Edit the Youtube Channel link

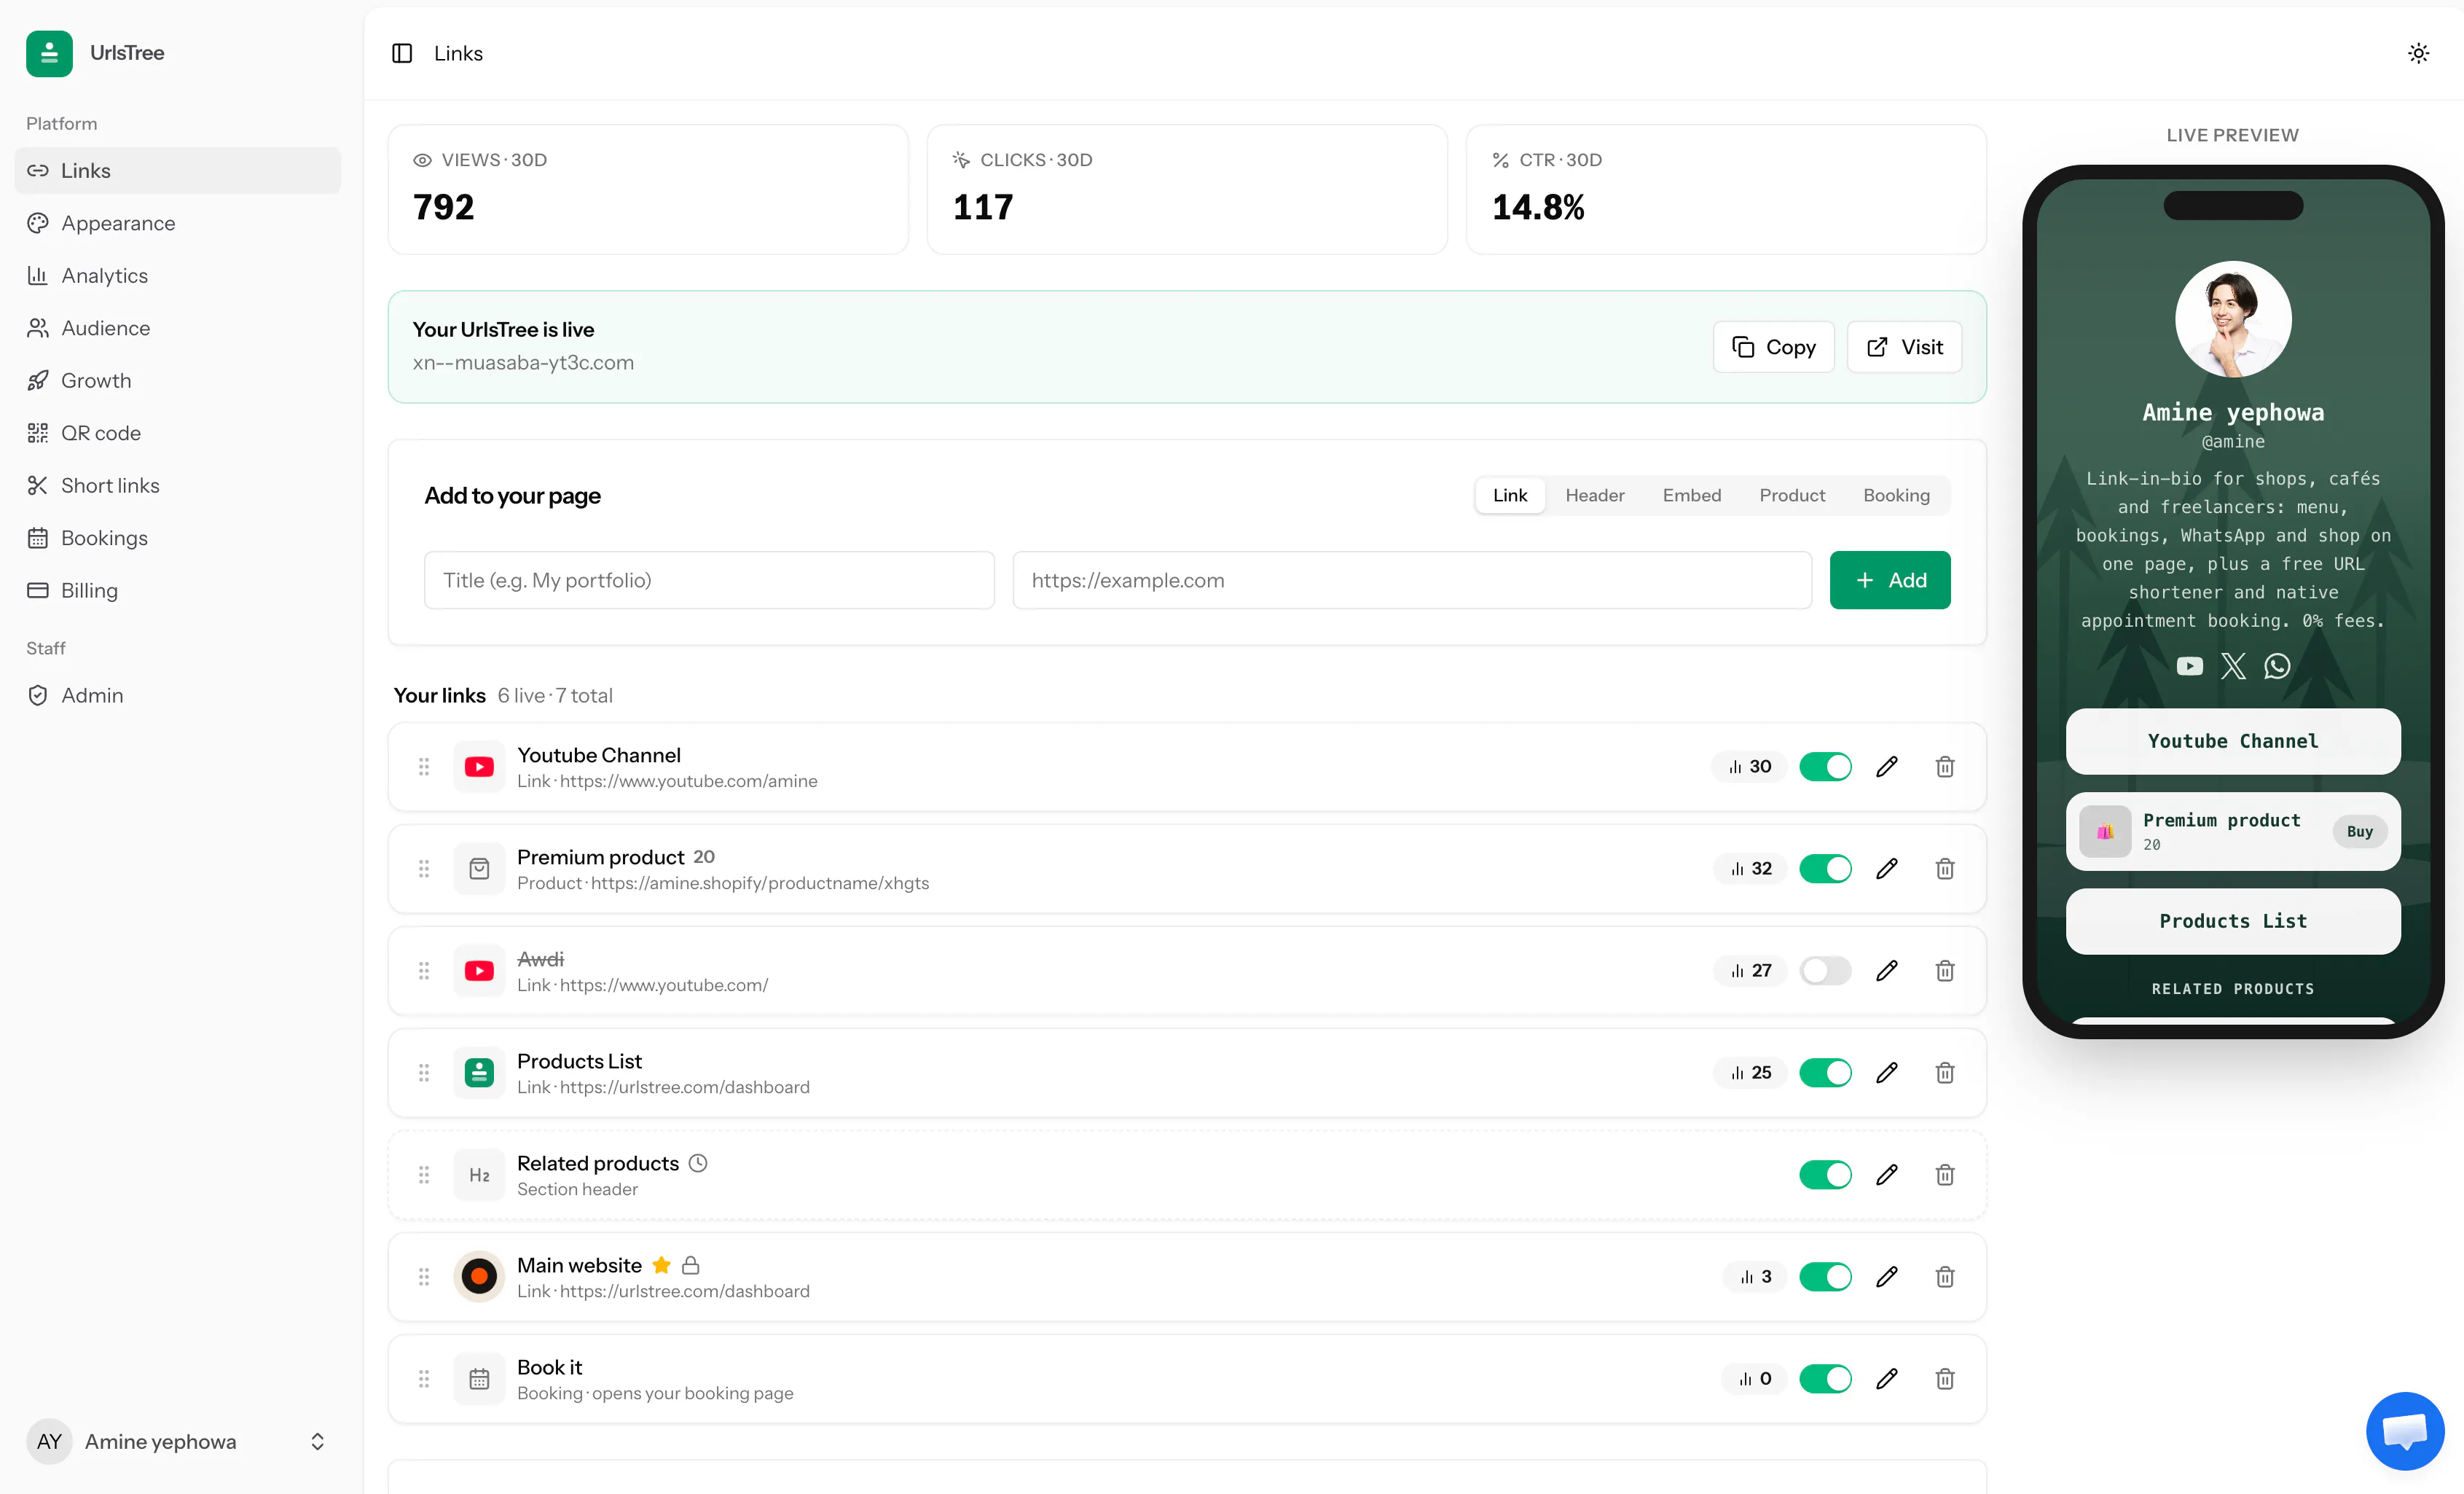(x=1886, y=767)
